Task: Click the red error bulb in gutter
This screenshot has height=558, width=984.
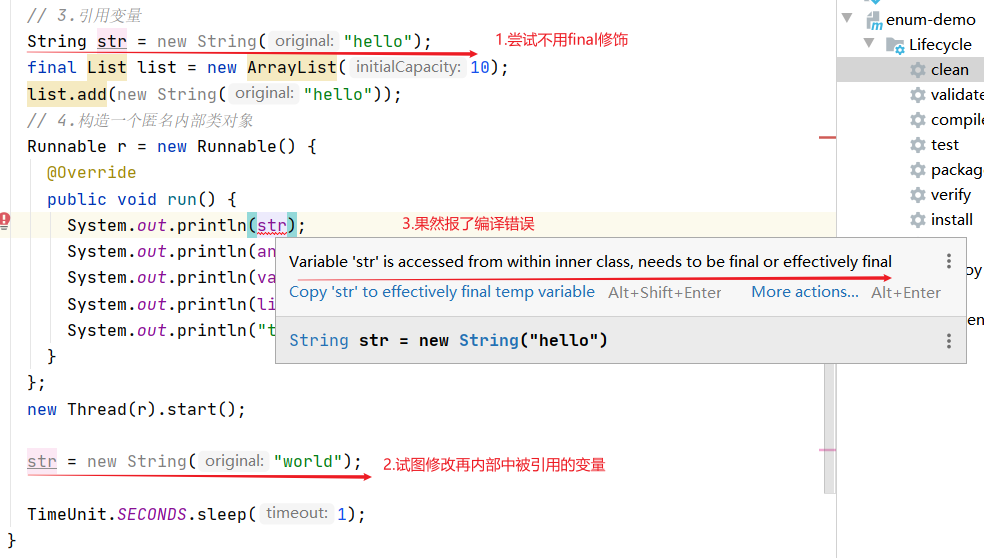Action: coord(4,221)
